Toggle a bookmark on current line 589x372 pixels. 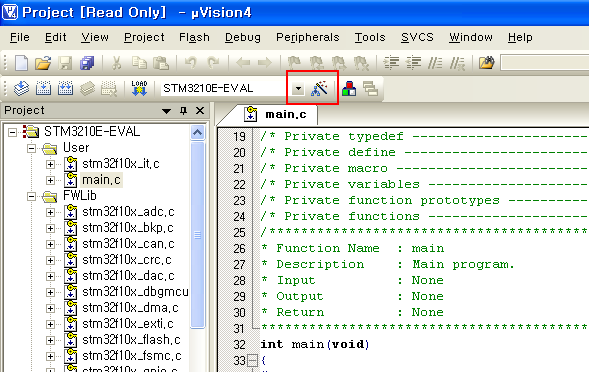[x=294, y=63]
